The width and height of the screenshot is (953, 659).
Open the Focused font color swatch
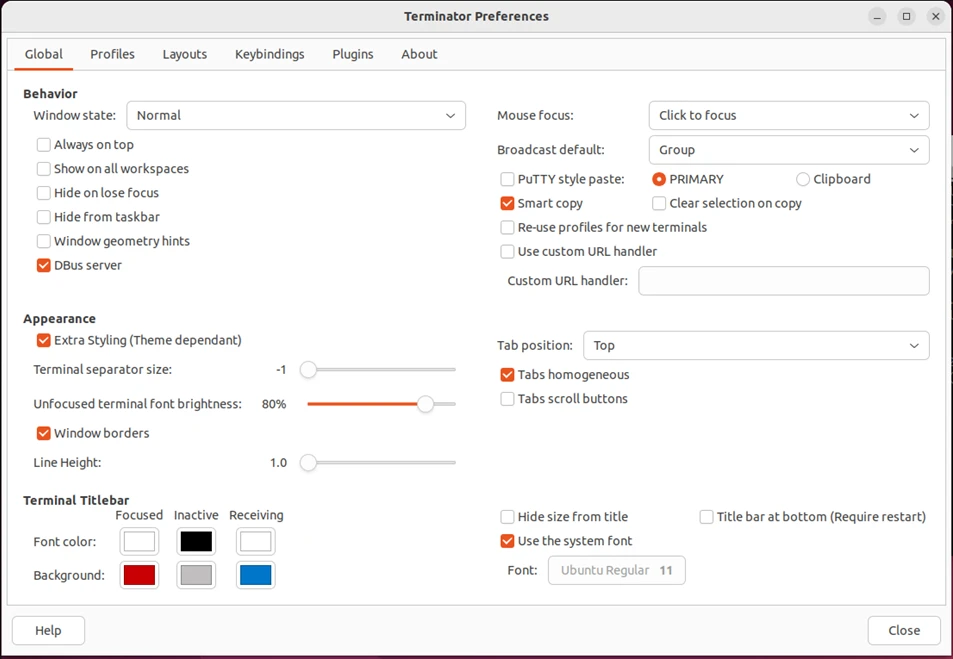coord(139,542)
